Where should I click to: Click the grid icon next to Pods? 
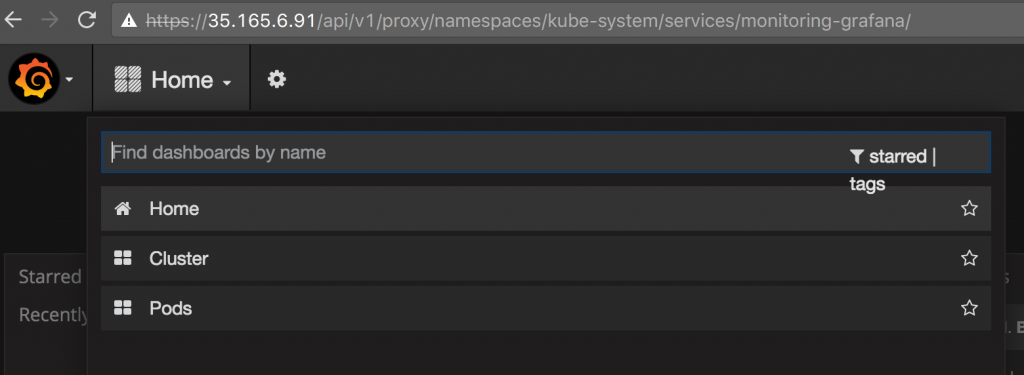(123, 308)
